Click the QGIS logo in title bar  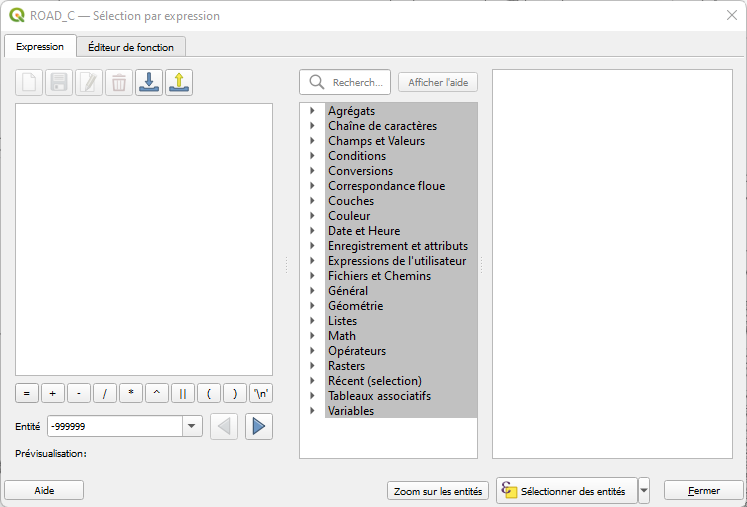17,15
